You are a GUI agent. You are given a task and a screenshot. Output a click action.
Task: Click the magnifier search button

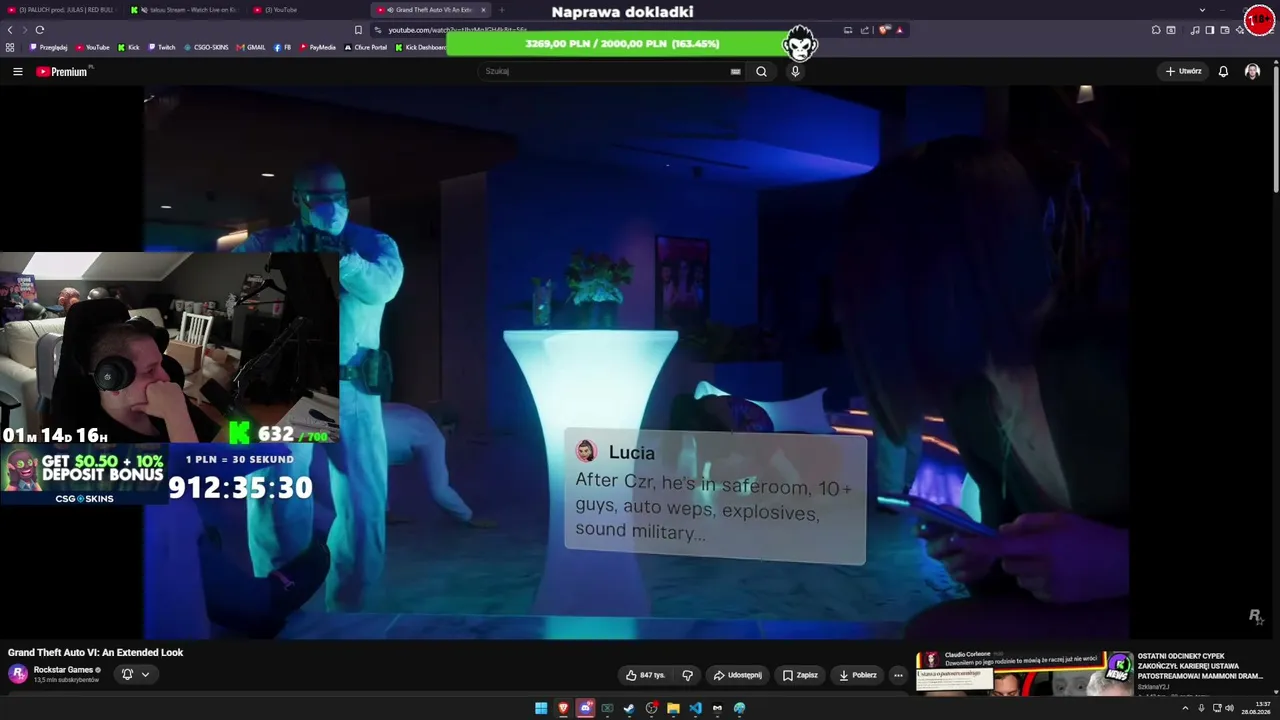(x=761, y=72)
